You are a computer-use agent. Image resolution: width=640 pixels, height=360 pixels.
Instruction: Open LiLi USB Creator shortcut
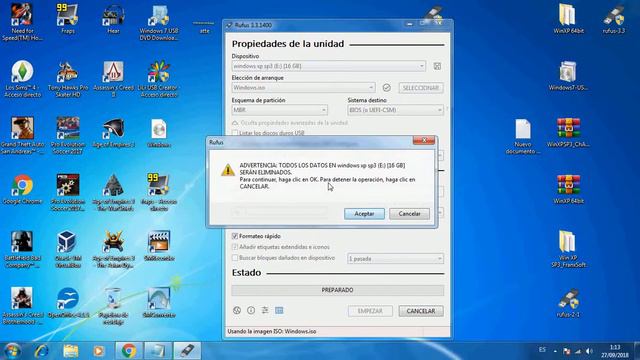click(159, 79)
